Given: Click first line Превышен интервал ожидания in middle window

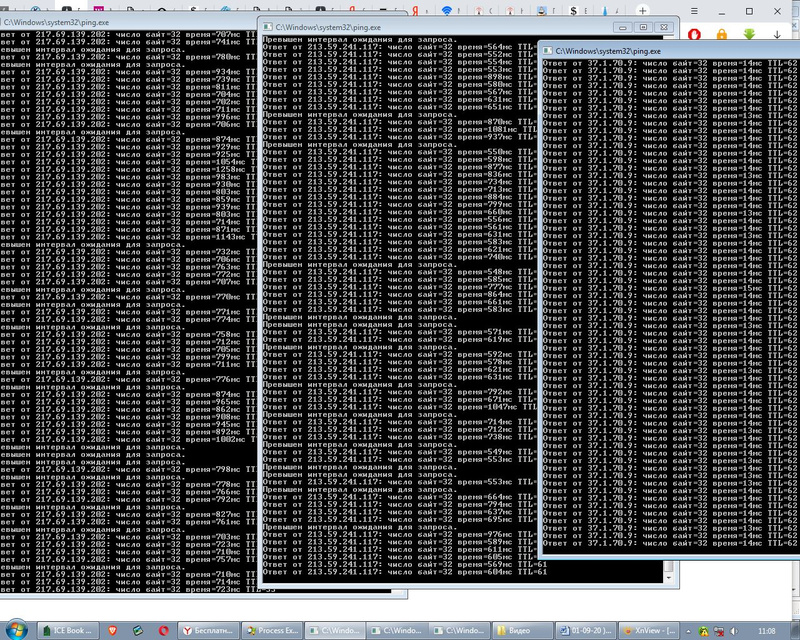Looking at the screenshot, I should [360, 40].
